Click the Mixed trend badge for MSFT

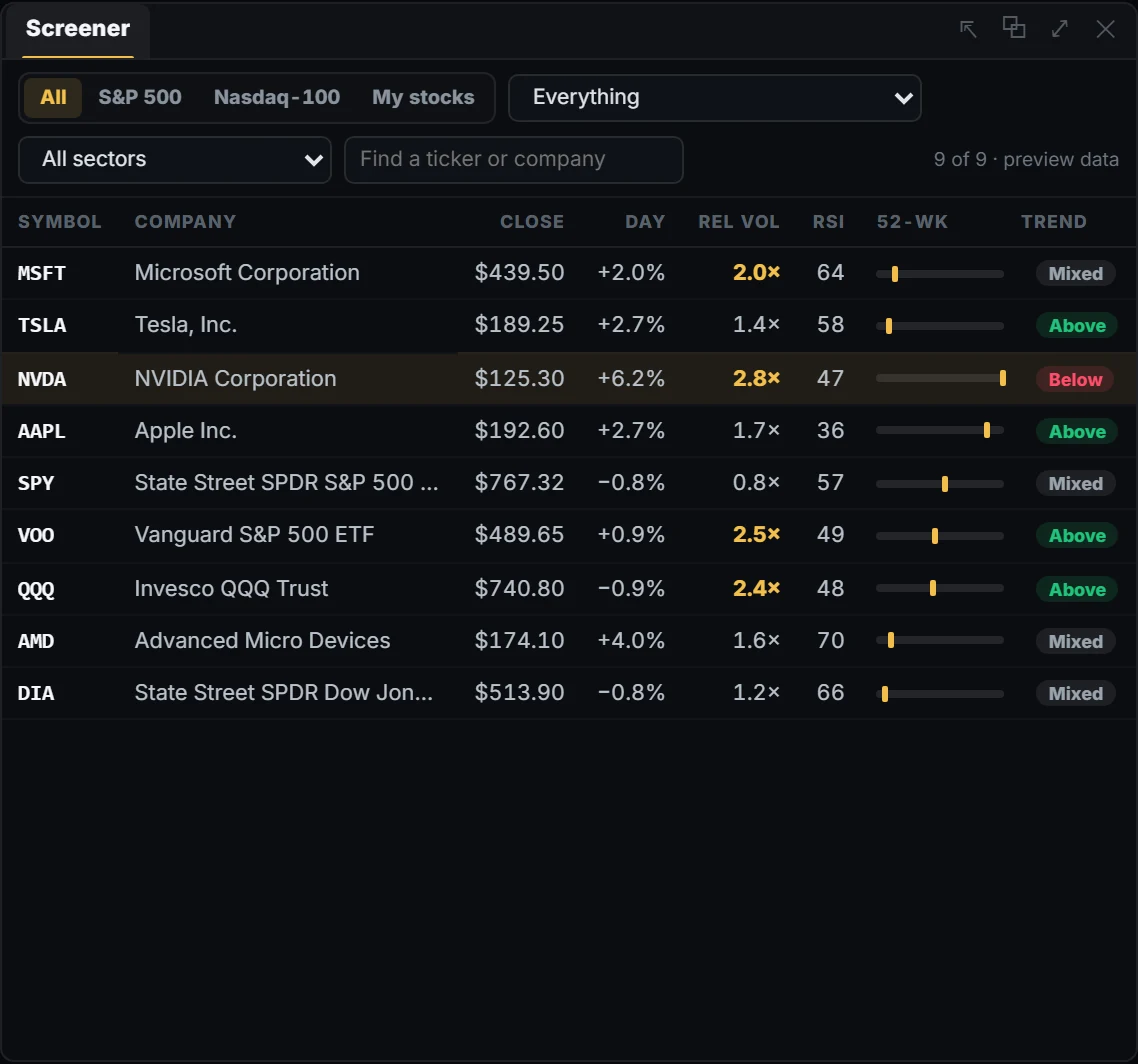pyautogui.click(x=1076, y=274)
